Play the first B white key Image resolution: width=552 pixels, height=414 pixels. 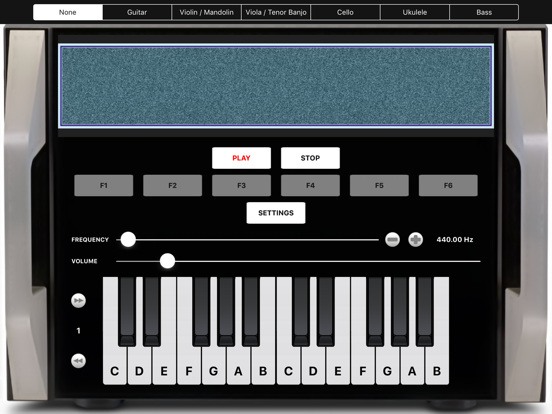[263, 366]
